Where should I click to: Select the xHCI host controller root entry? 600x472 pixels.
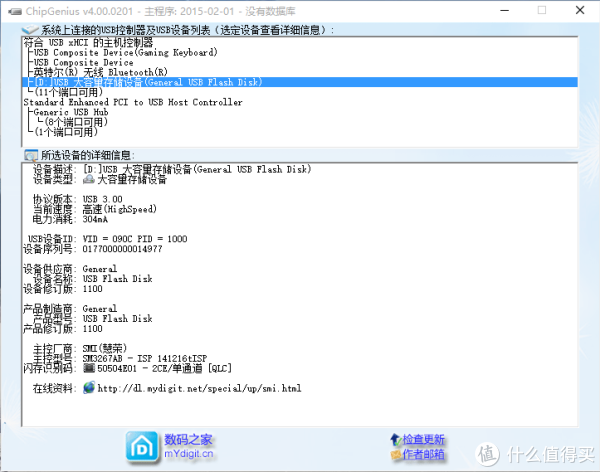88,42
